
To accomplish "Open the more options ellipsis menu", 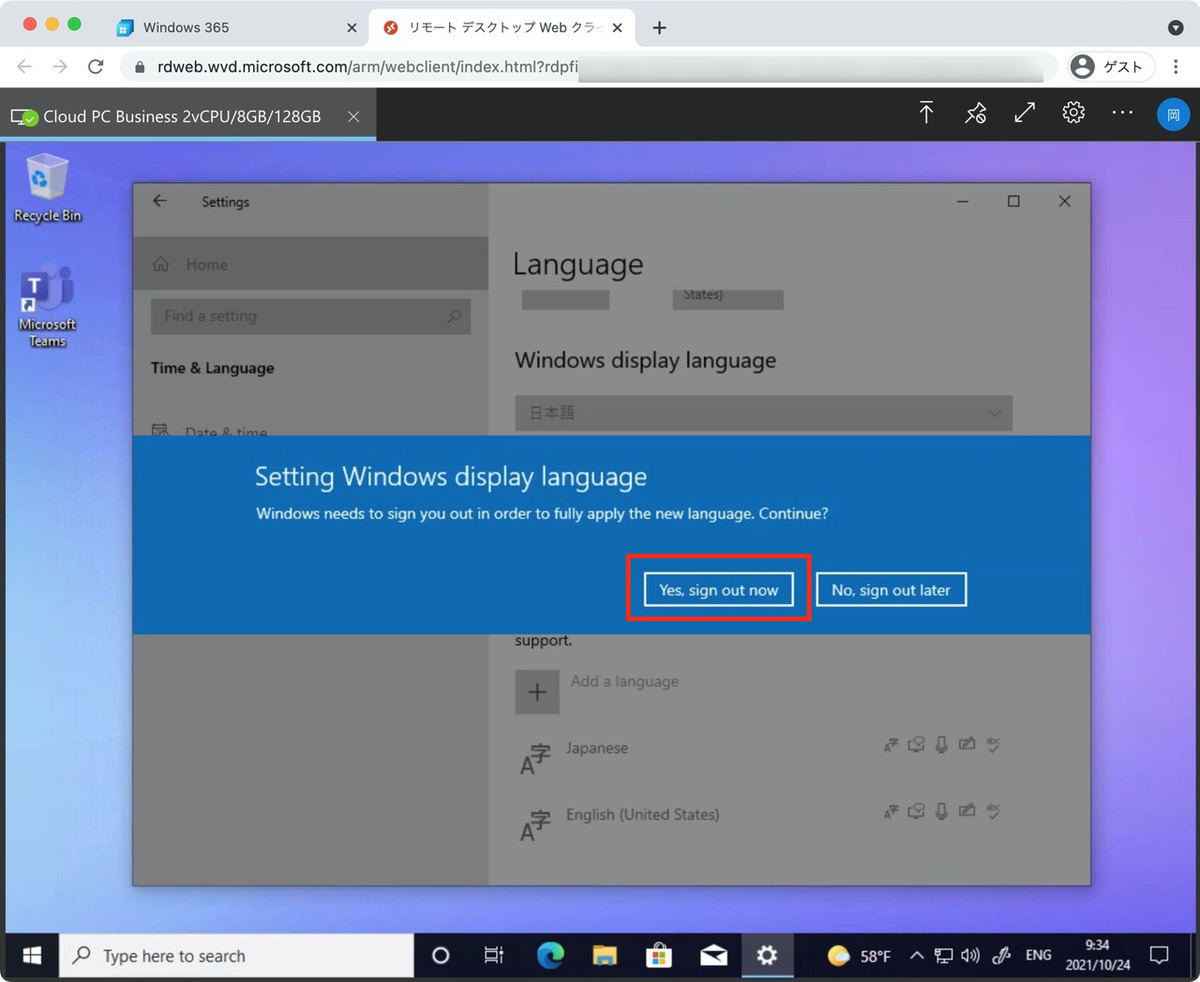I will [1122, 113].
